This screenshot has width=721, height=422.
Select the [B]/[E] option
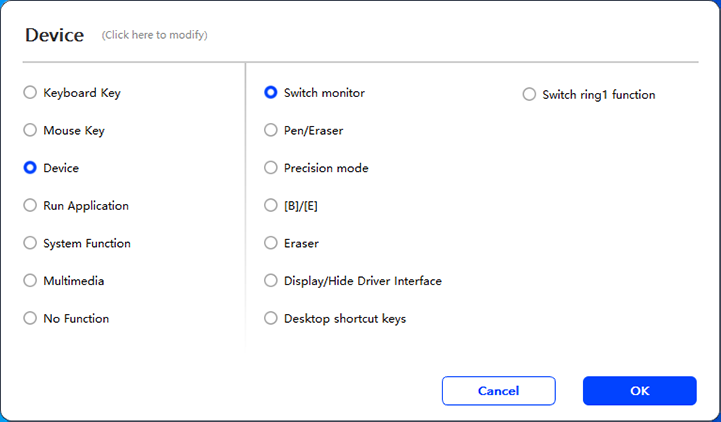click(x=270, y=205)
